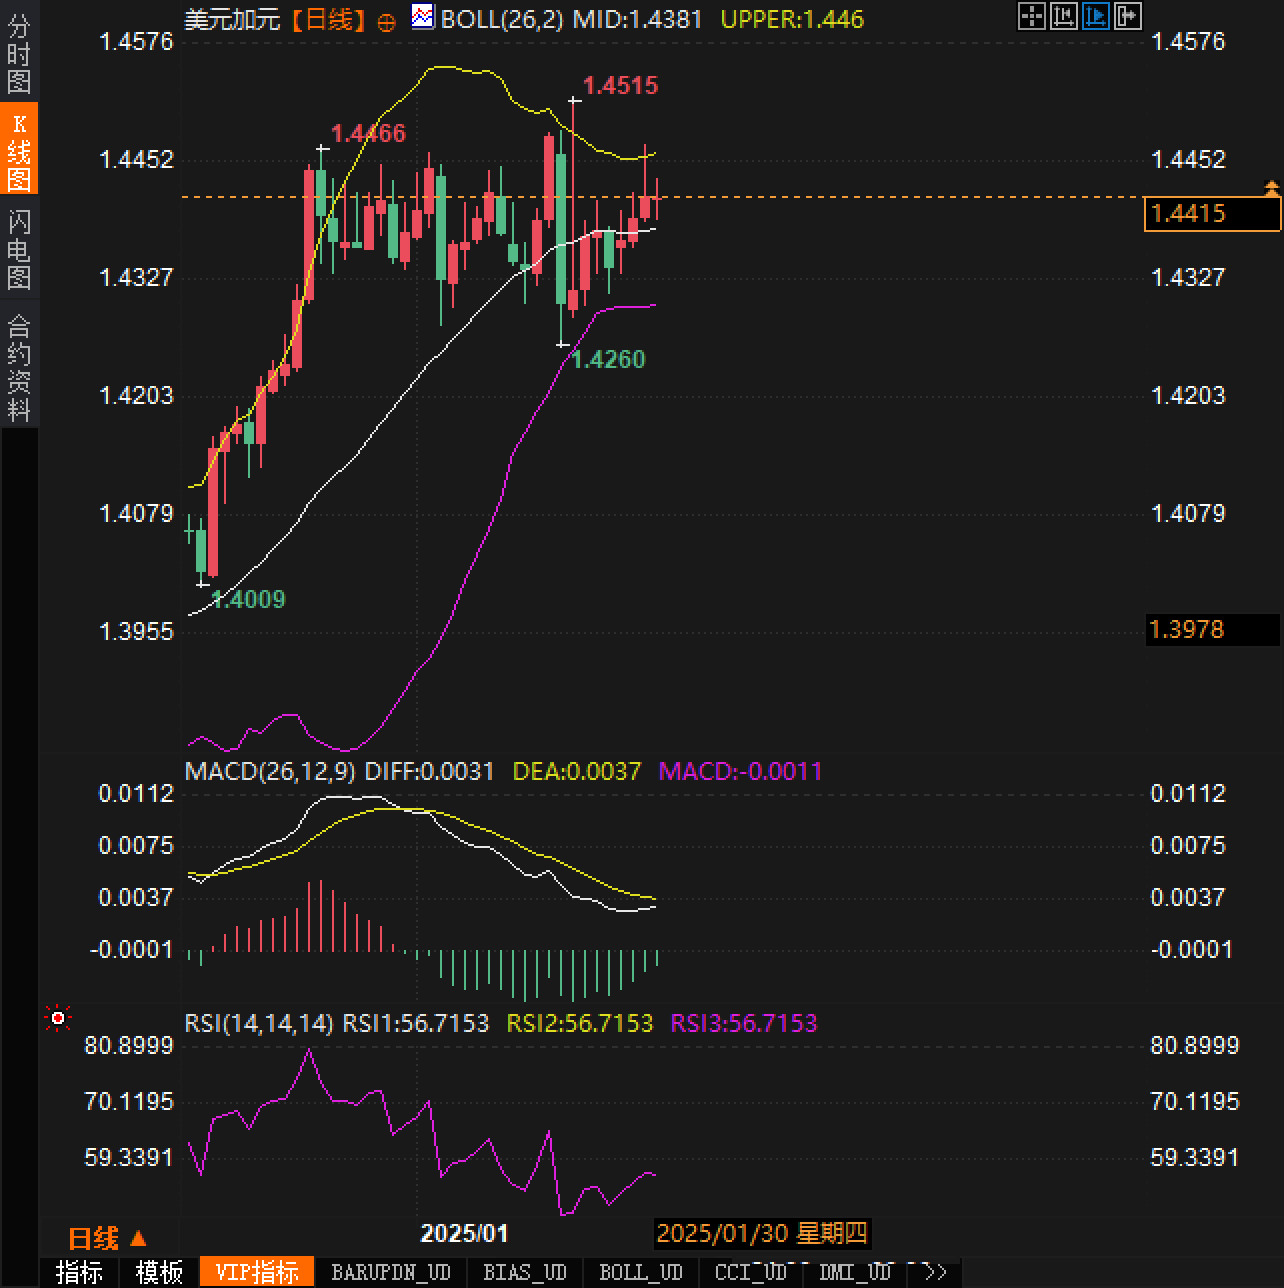This screenshot has height=1288, width=1284.
Task: Open the 分时图 time-sharing view
Action: click(19, 54)
